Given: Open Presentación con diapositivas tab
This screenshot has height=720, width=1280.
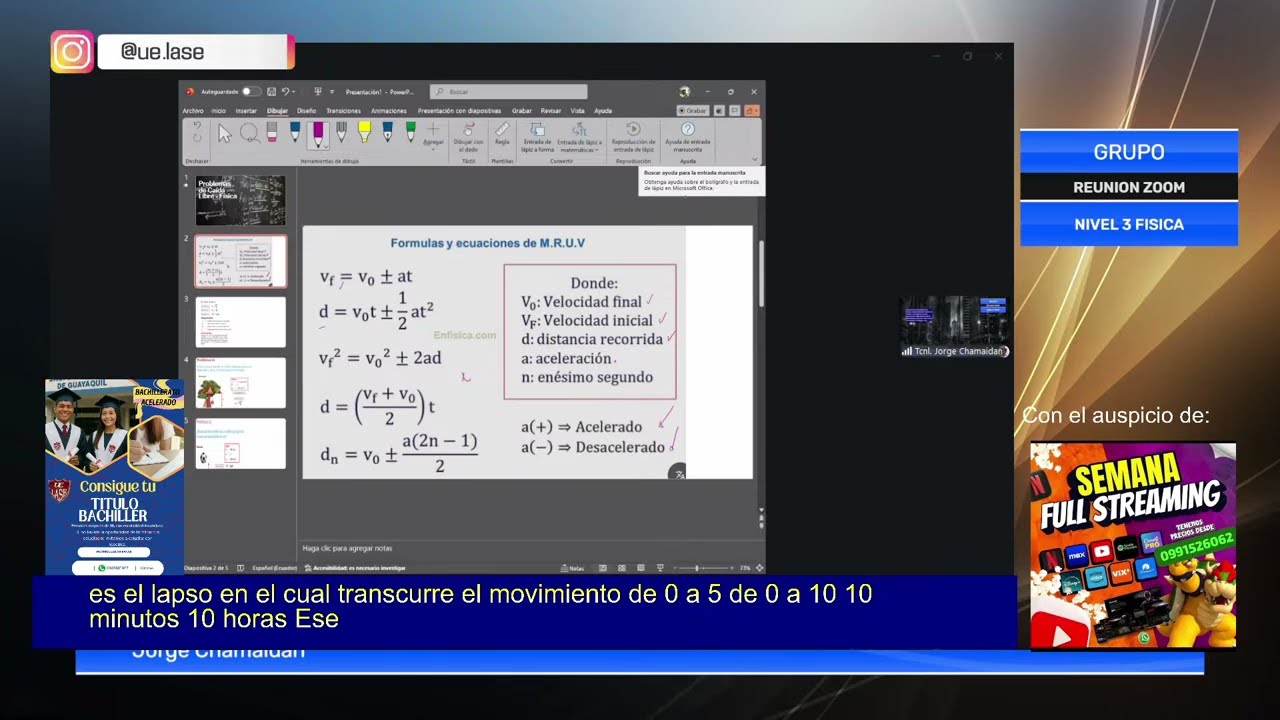Looking at the screenshot, I should point(459,111).
